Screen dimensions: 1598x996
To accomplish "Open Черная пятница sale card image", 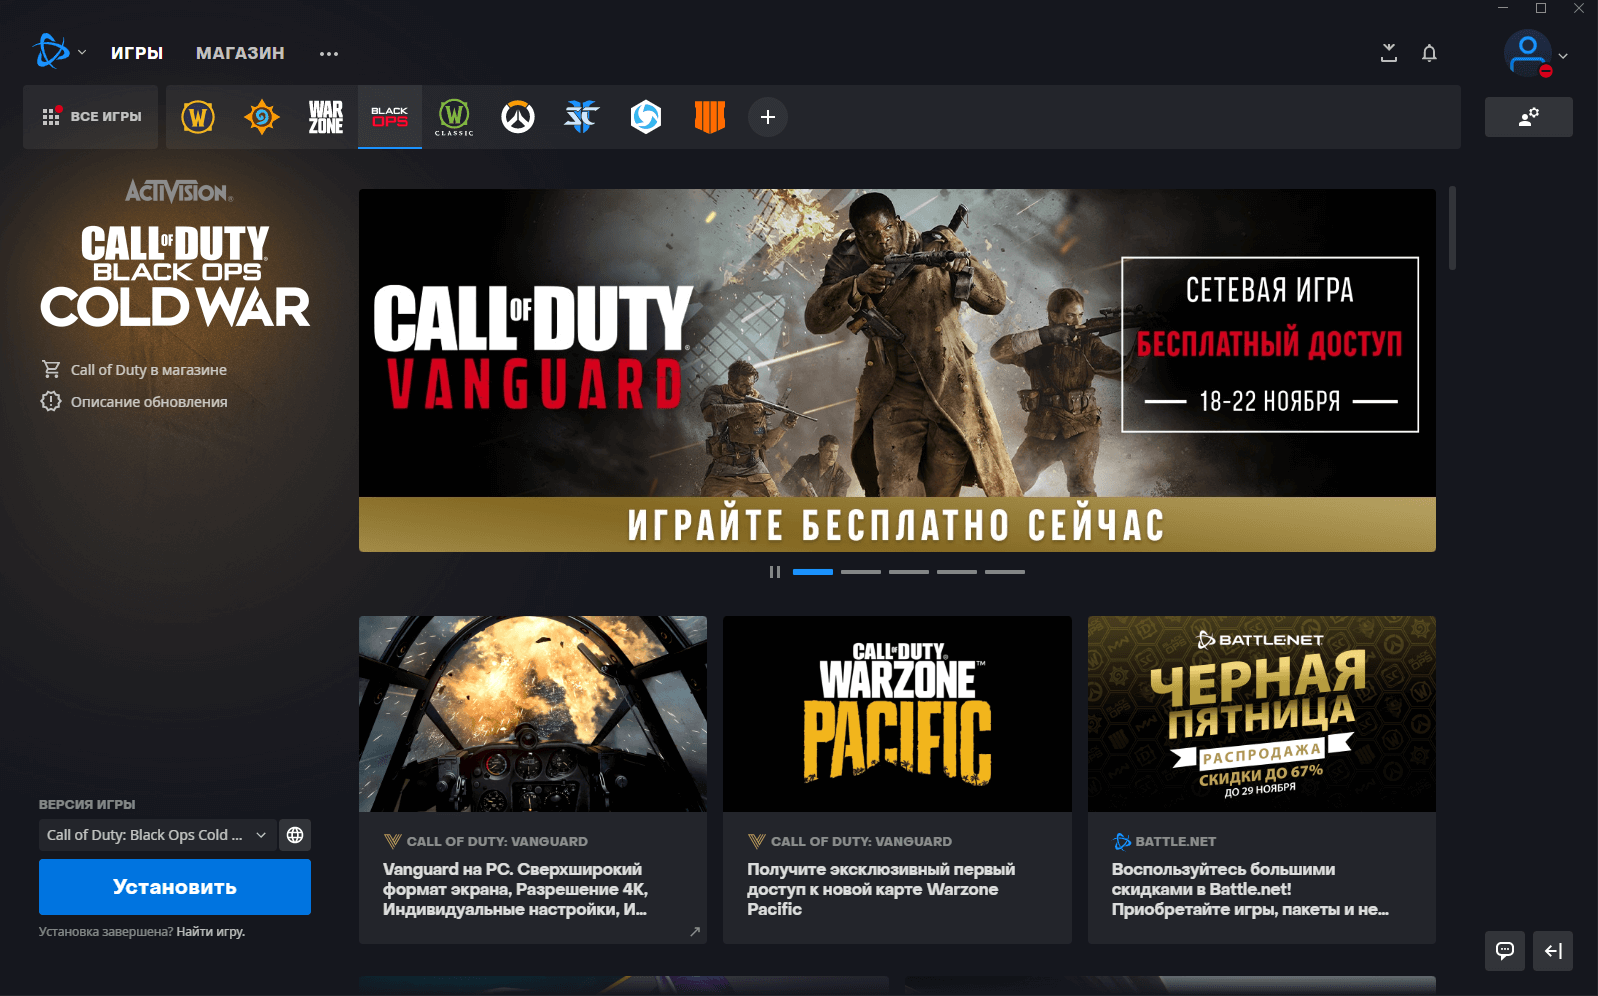I will point(1262,714).
